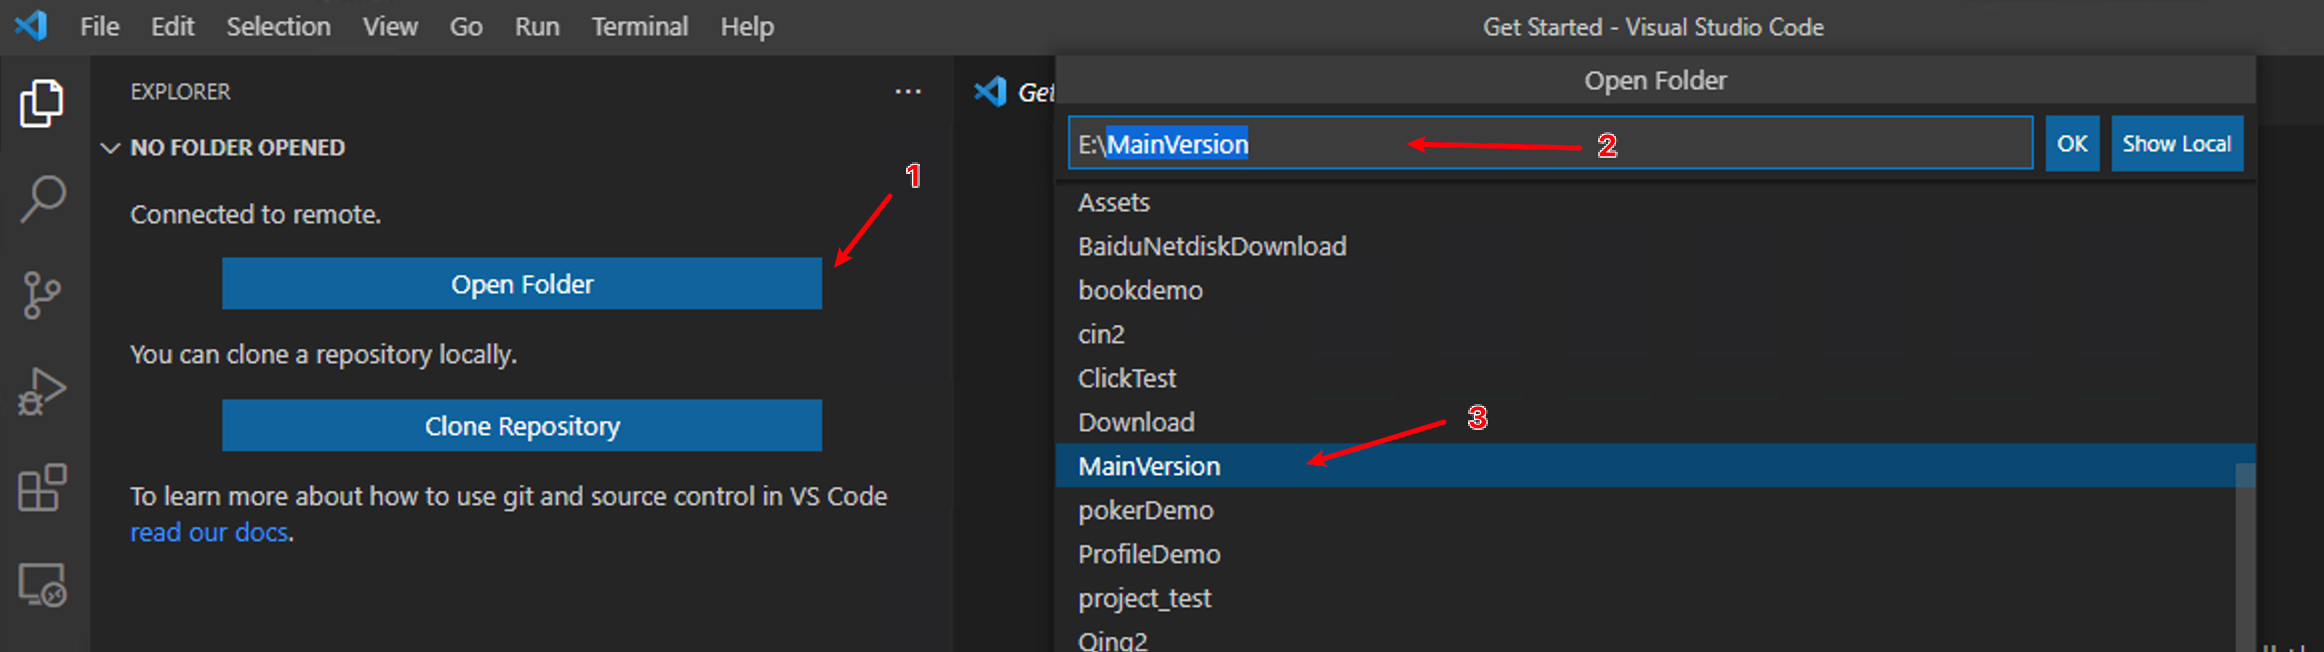Open the Source Control view
The height and width of the screenshot is (652, 2324).
pos(42,295)
